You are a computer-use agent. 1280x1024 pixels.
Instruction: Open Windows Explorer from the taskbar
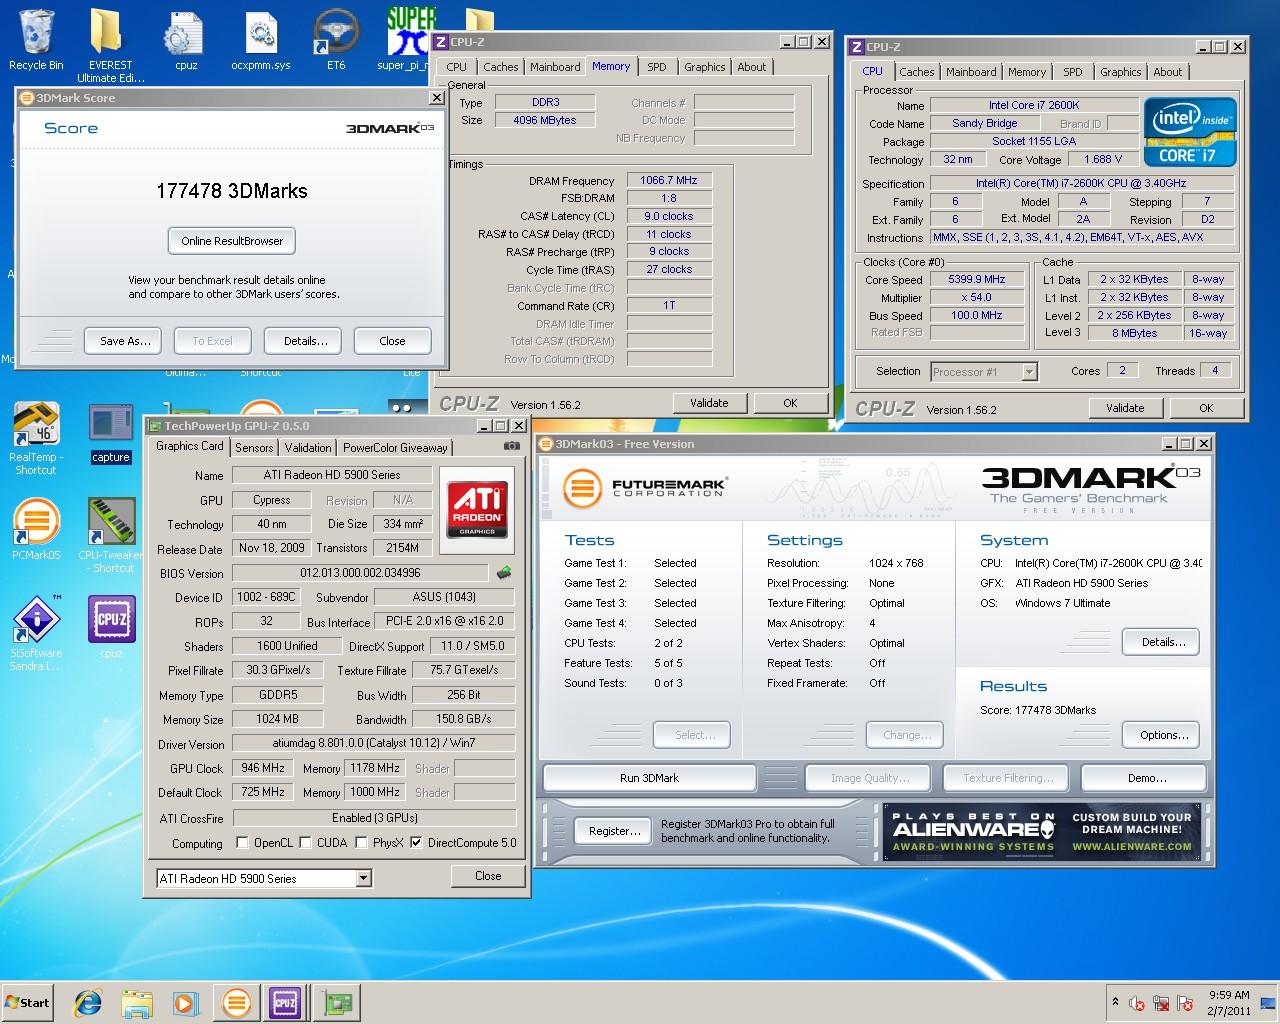(137, 1003)
